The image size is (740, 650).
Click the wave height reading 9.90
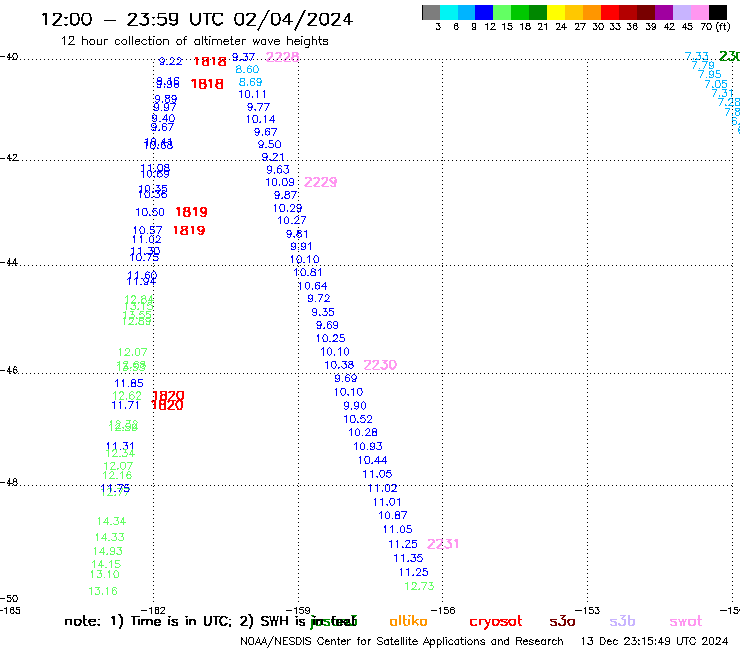355,405
